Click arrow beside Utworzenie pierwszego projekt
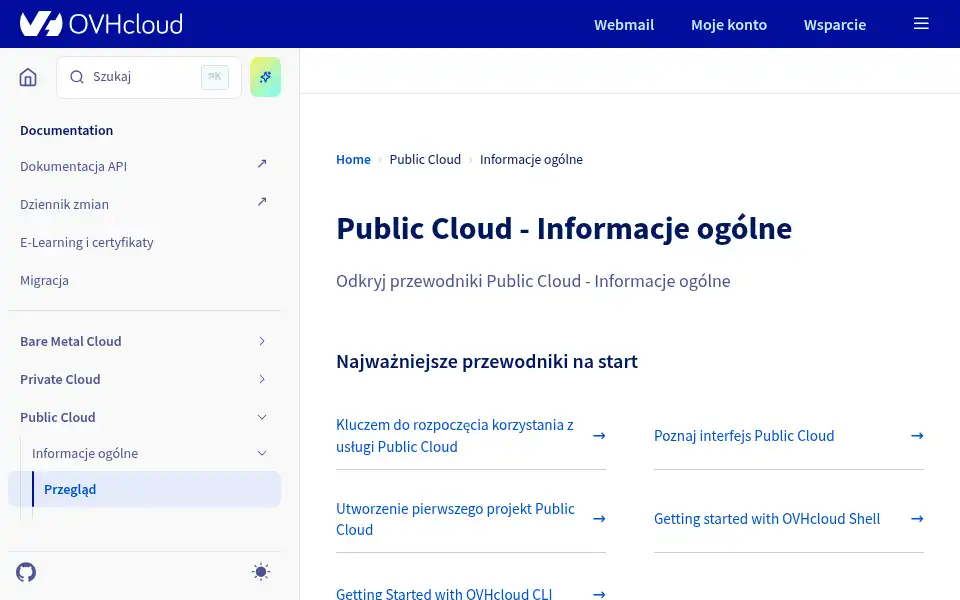The height and width of the screenshot is (600, 960). (x=599, y=519)
